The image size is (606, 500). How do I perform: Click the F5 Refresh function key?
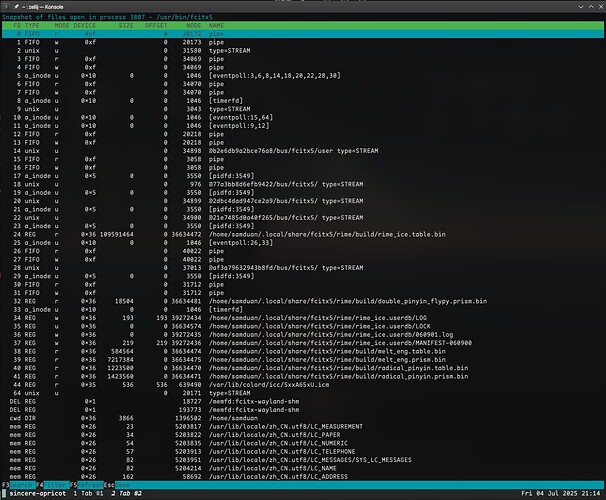click(x=86, y=485)
